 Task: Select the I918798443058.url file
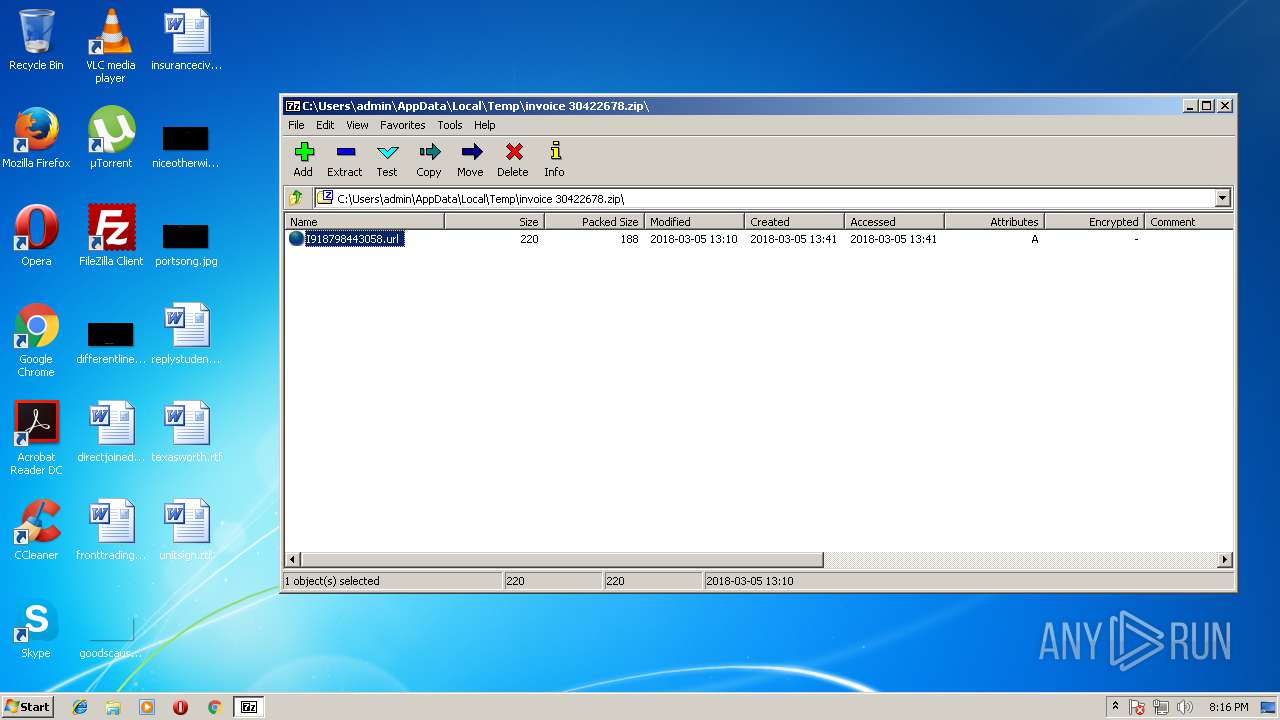[x=346, y=239]
